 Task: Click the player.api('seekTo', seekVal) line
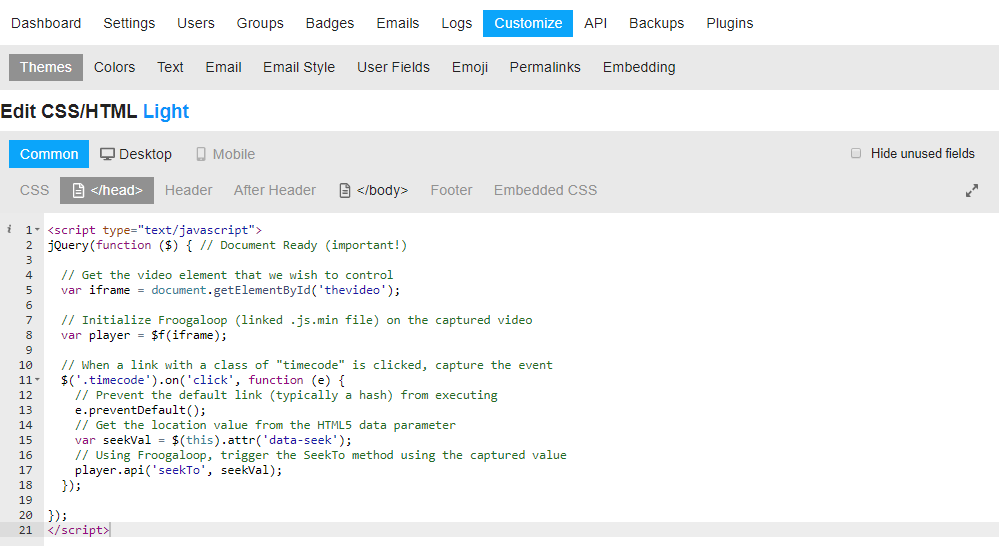pos(178,470)
